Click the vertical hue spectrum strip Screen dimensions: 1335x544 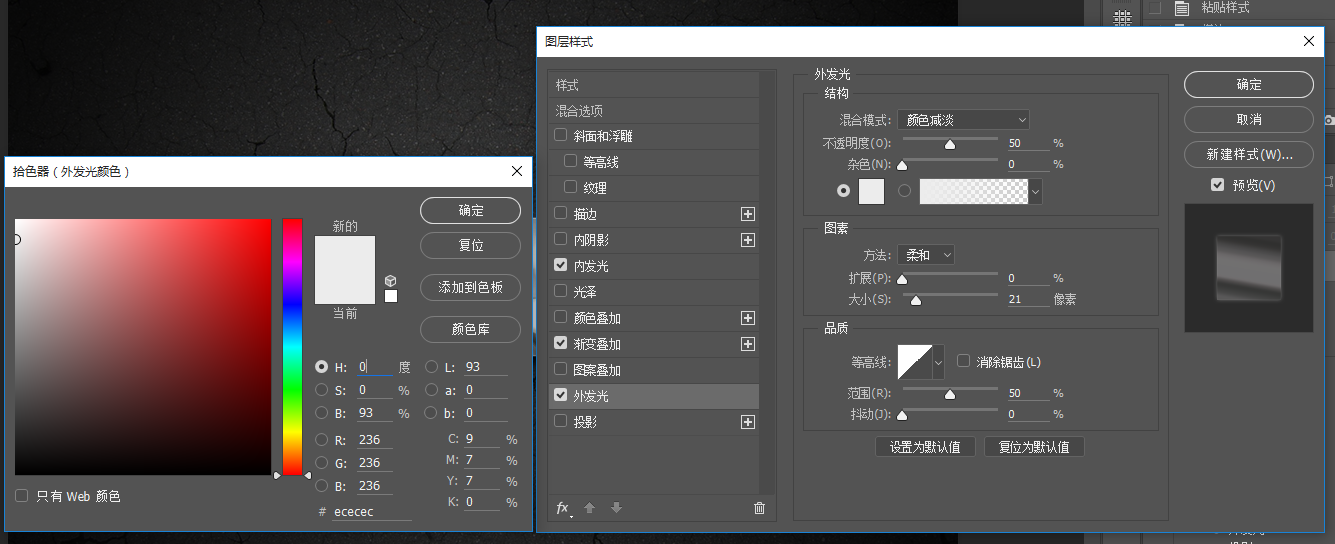click(x=292, y=347)
